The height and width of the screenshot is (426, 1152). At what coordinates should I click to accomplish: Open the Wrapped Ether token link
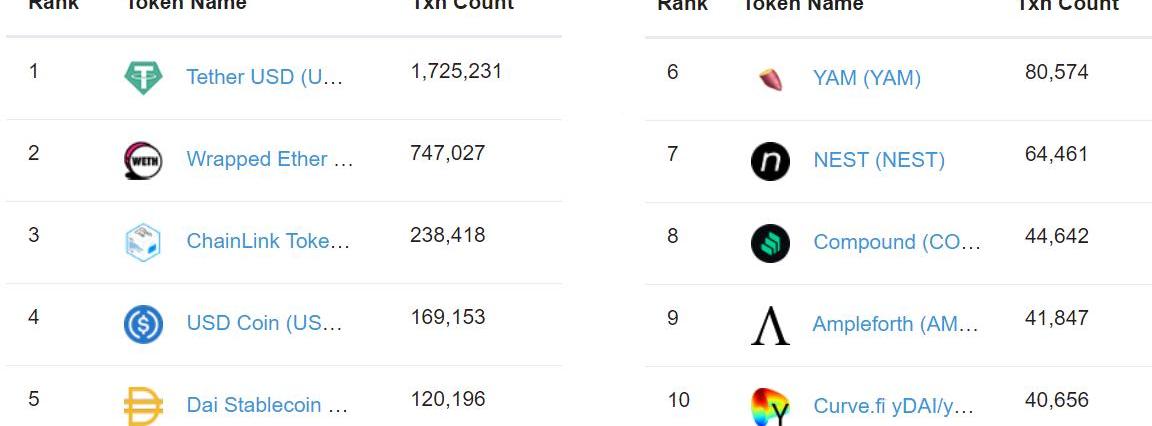pyautogui.click(x=270, y=160)
